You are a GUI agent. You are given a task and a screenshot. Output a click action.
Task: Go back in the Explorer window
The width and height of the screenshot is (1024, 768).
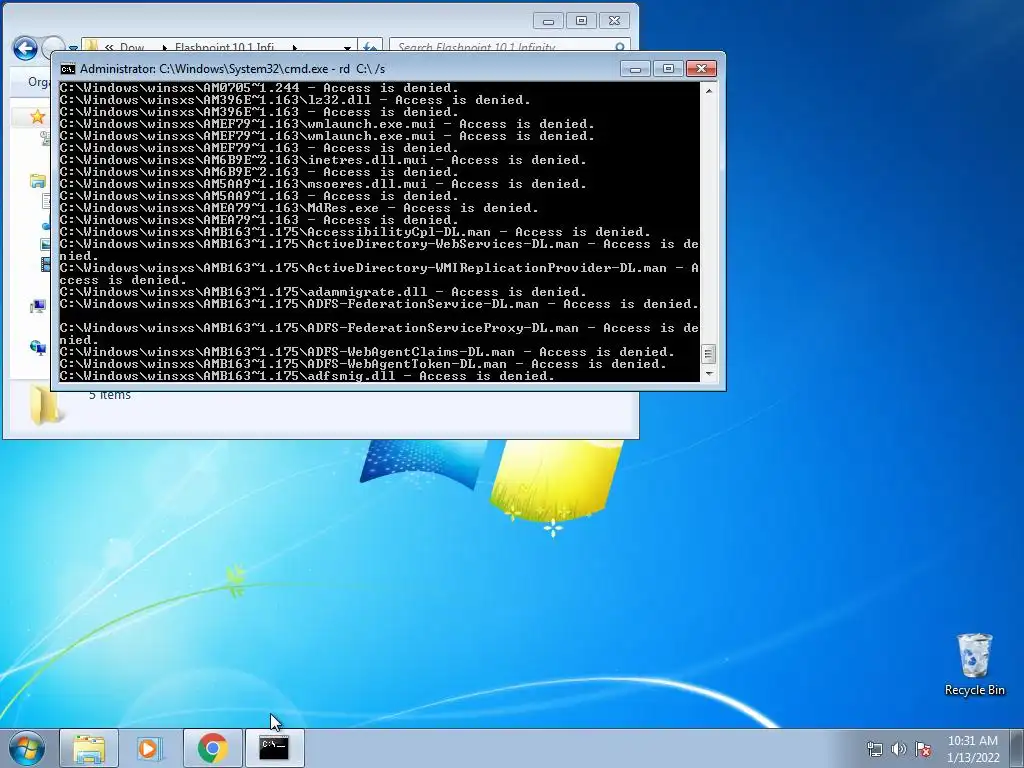(x=25, y=48)
